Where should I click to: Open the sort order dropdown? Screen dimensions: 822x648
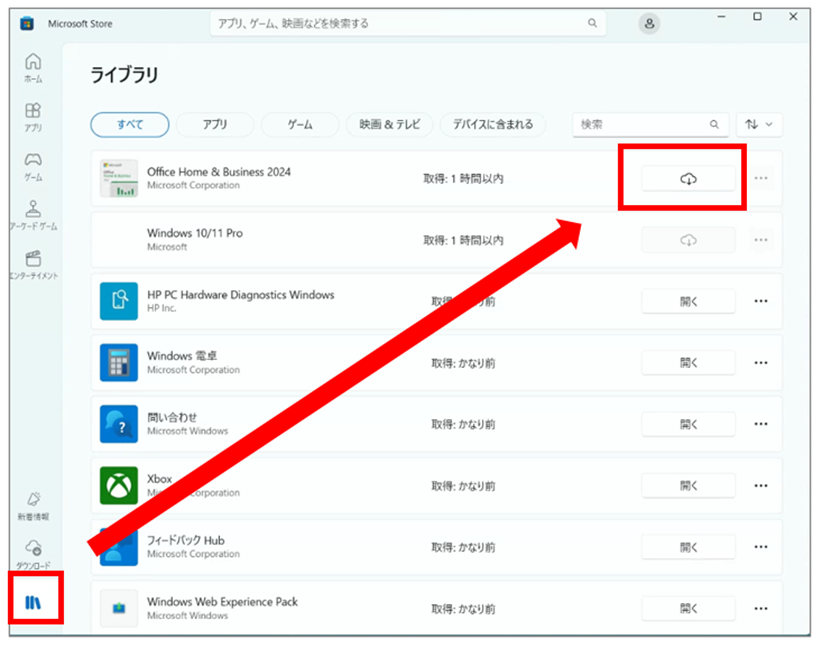[x=760, y=124]
